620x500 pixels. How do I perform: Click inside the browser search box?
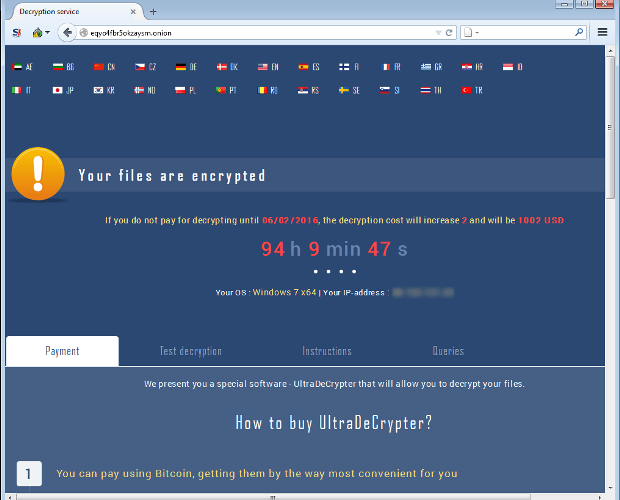525,32
